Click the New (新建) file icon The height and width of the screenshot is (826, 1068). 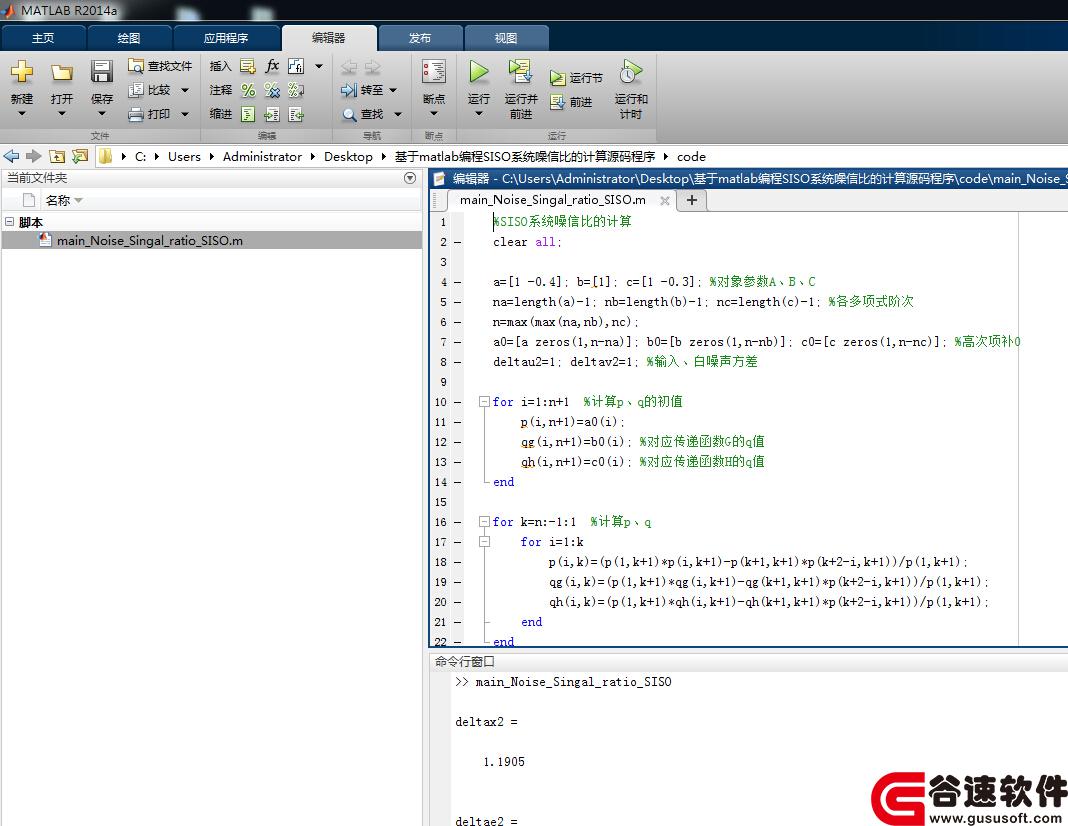point(21,73)
